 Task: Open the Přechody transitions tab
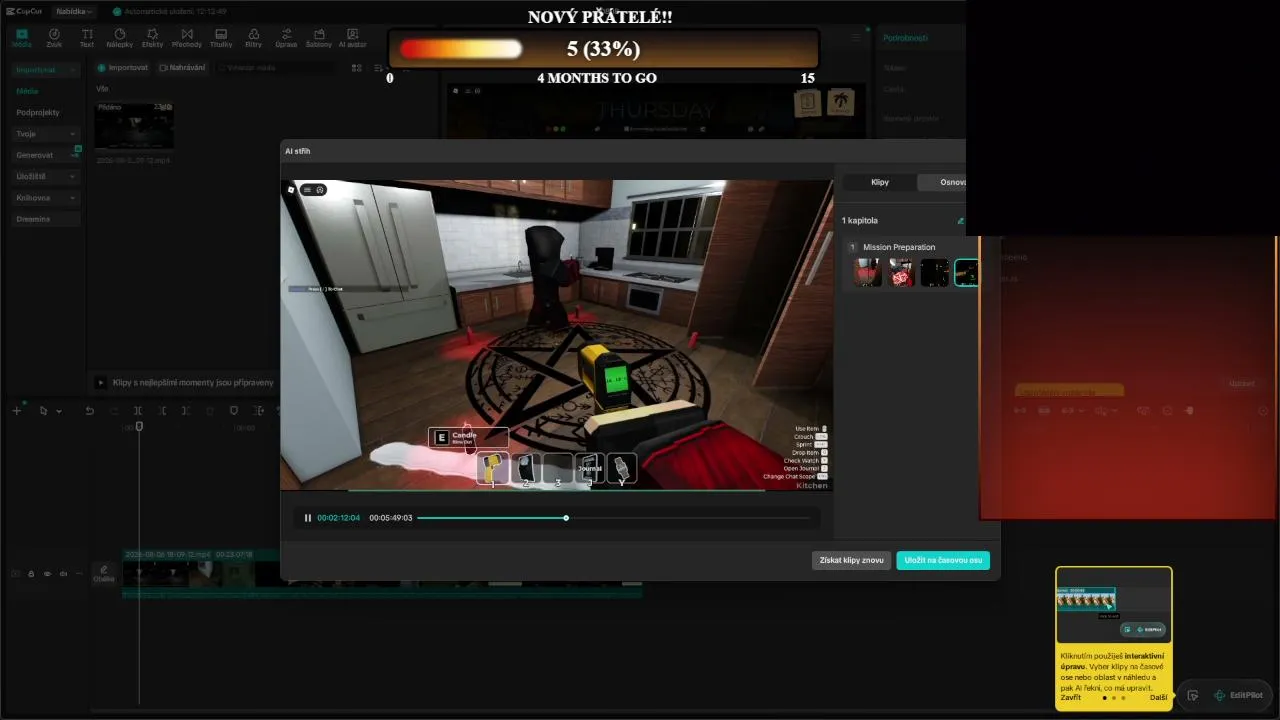point(186,38)
